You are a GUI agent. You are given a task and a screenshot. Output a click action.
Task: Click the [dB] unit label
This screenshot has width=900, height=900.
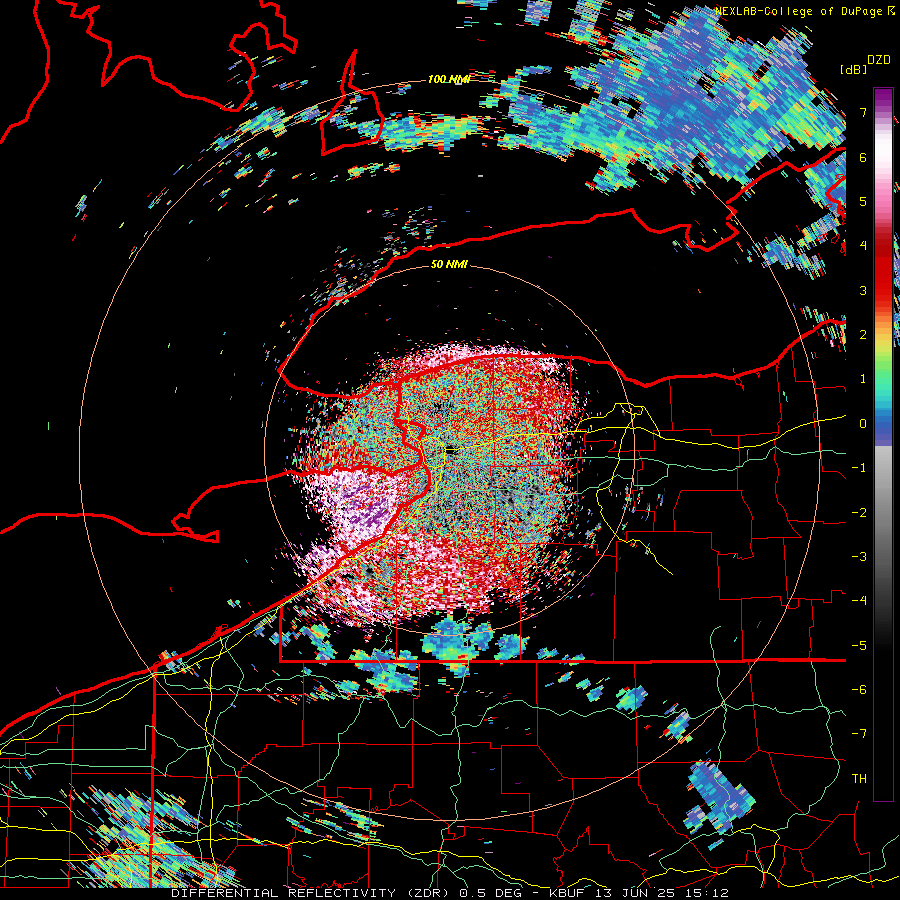[853, 69]
